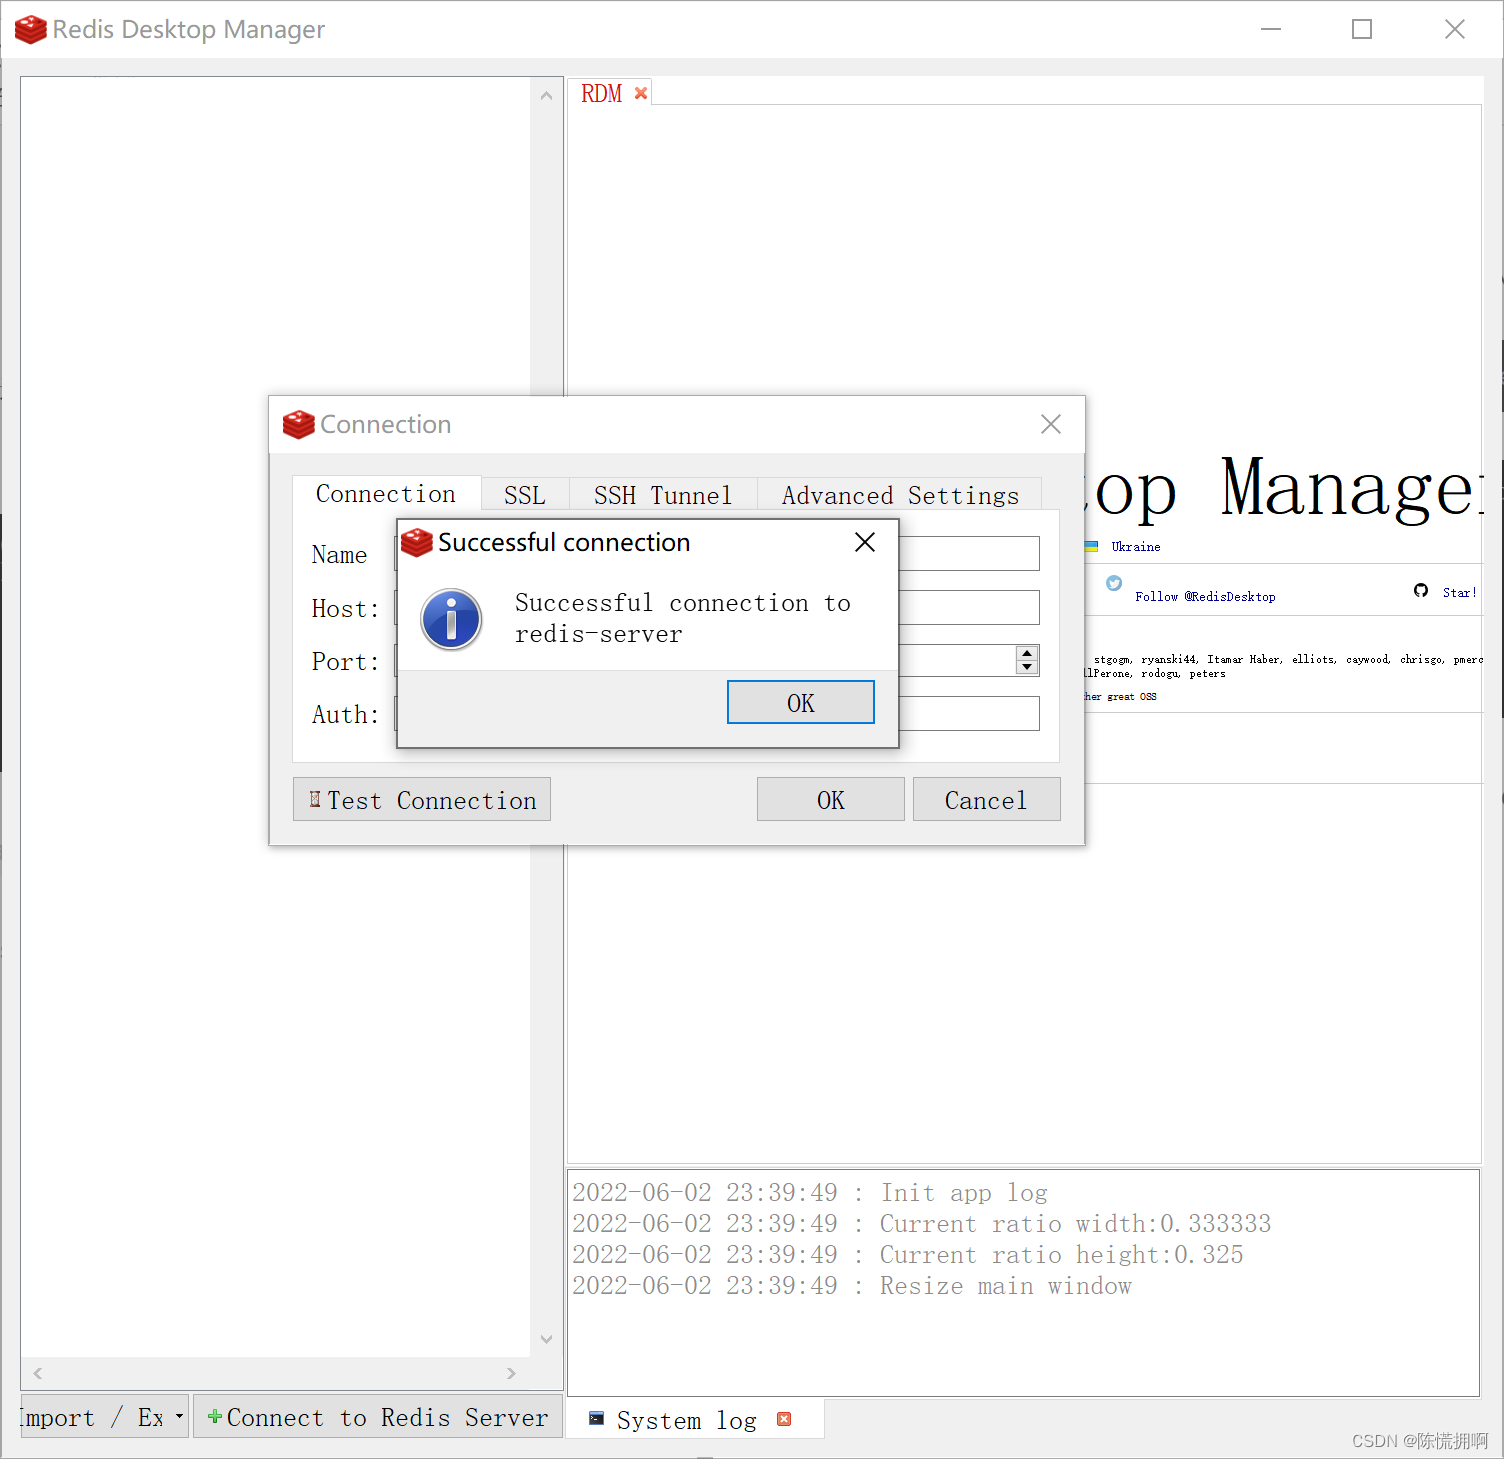The height and width of the screenshot is (1459, 1504).
Task: Click the Test Connection button
Action: click(x=422, y=800)
